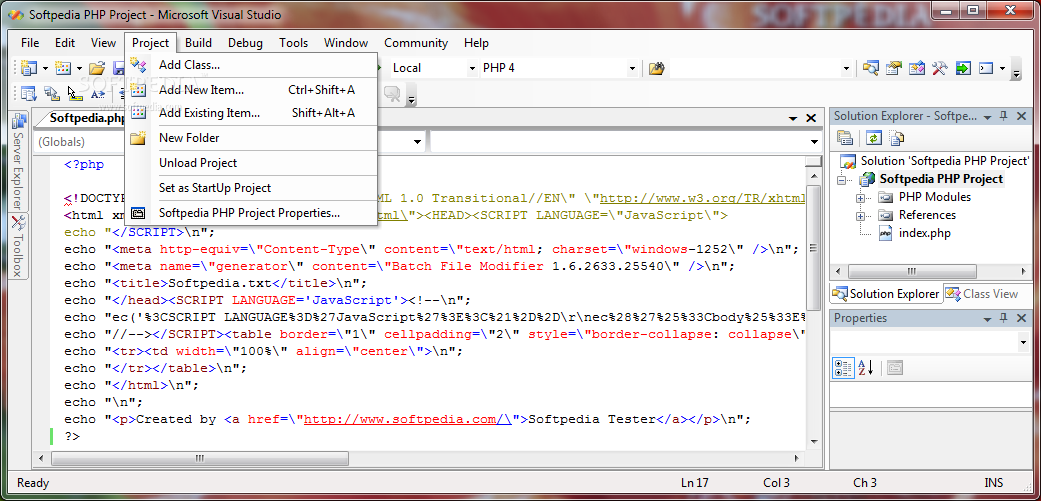Open the Local configuration dropdown

pyautogui.click(x=472, y=68)
